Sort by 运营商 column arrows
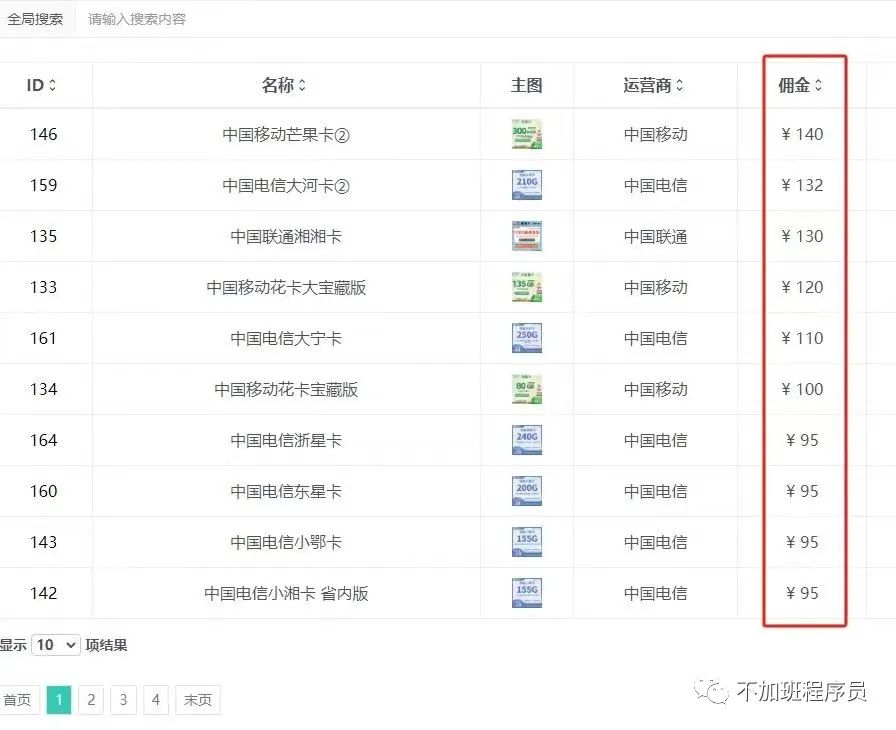 tap(679, 85)
